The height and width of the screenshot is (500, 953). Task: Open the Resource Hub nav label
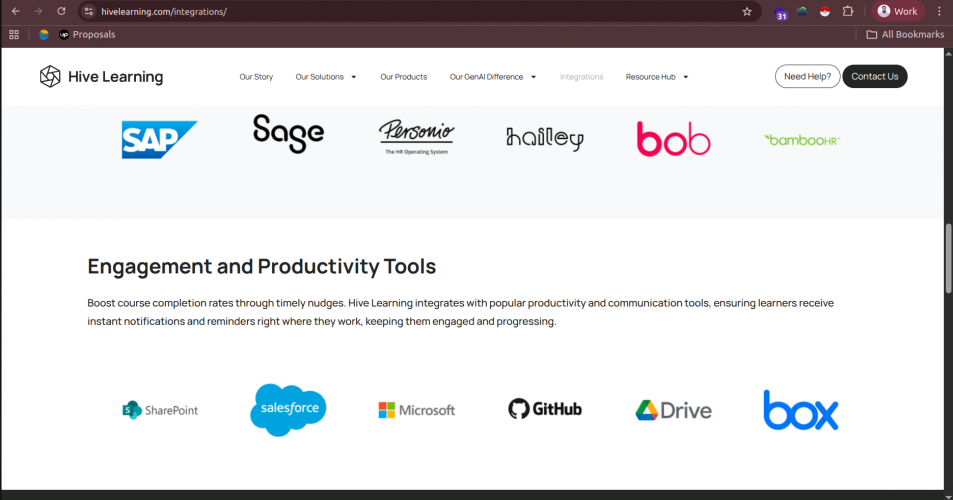coord(650,77)
